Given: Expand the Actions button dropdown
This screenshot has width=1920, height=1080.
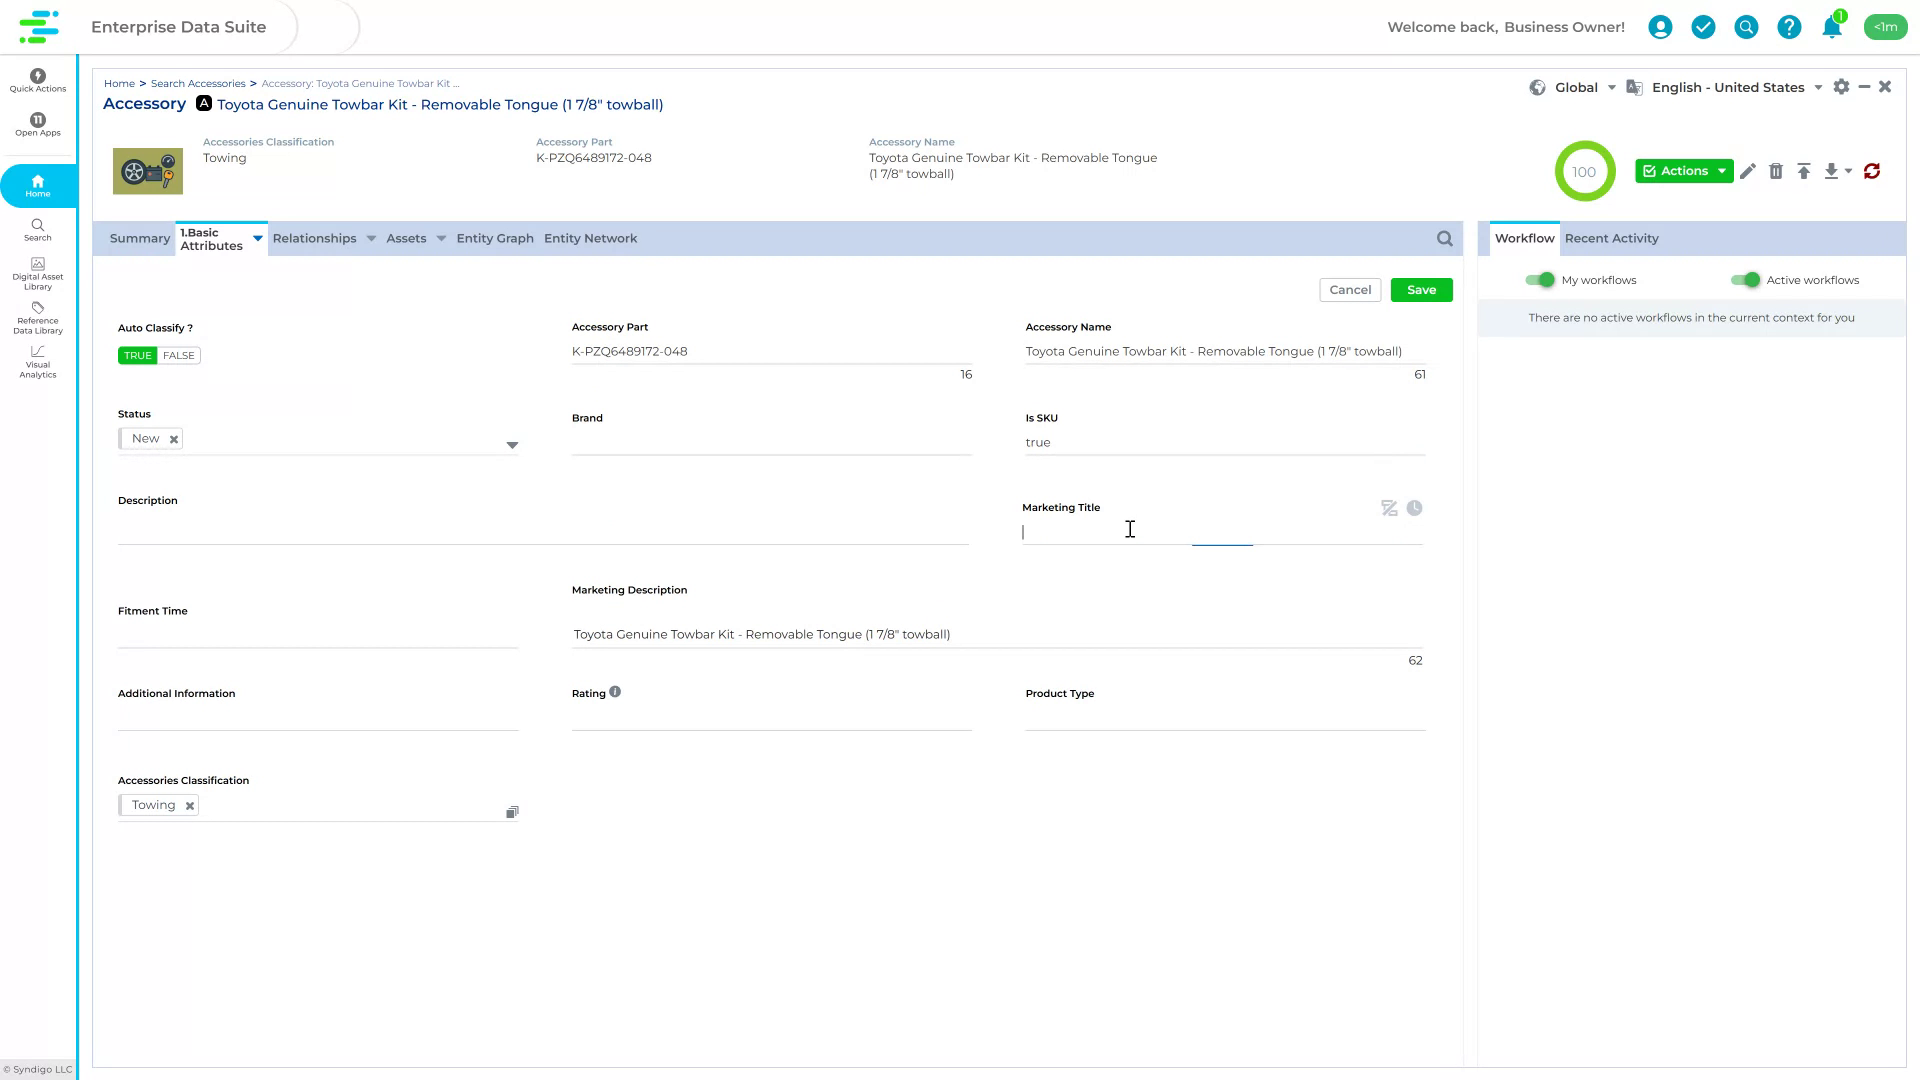Looking at the screenshot, I should [x=1720, y=171].
